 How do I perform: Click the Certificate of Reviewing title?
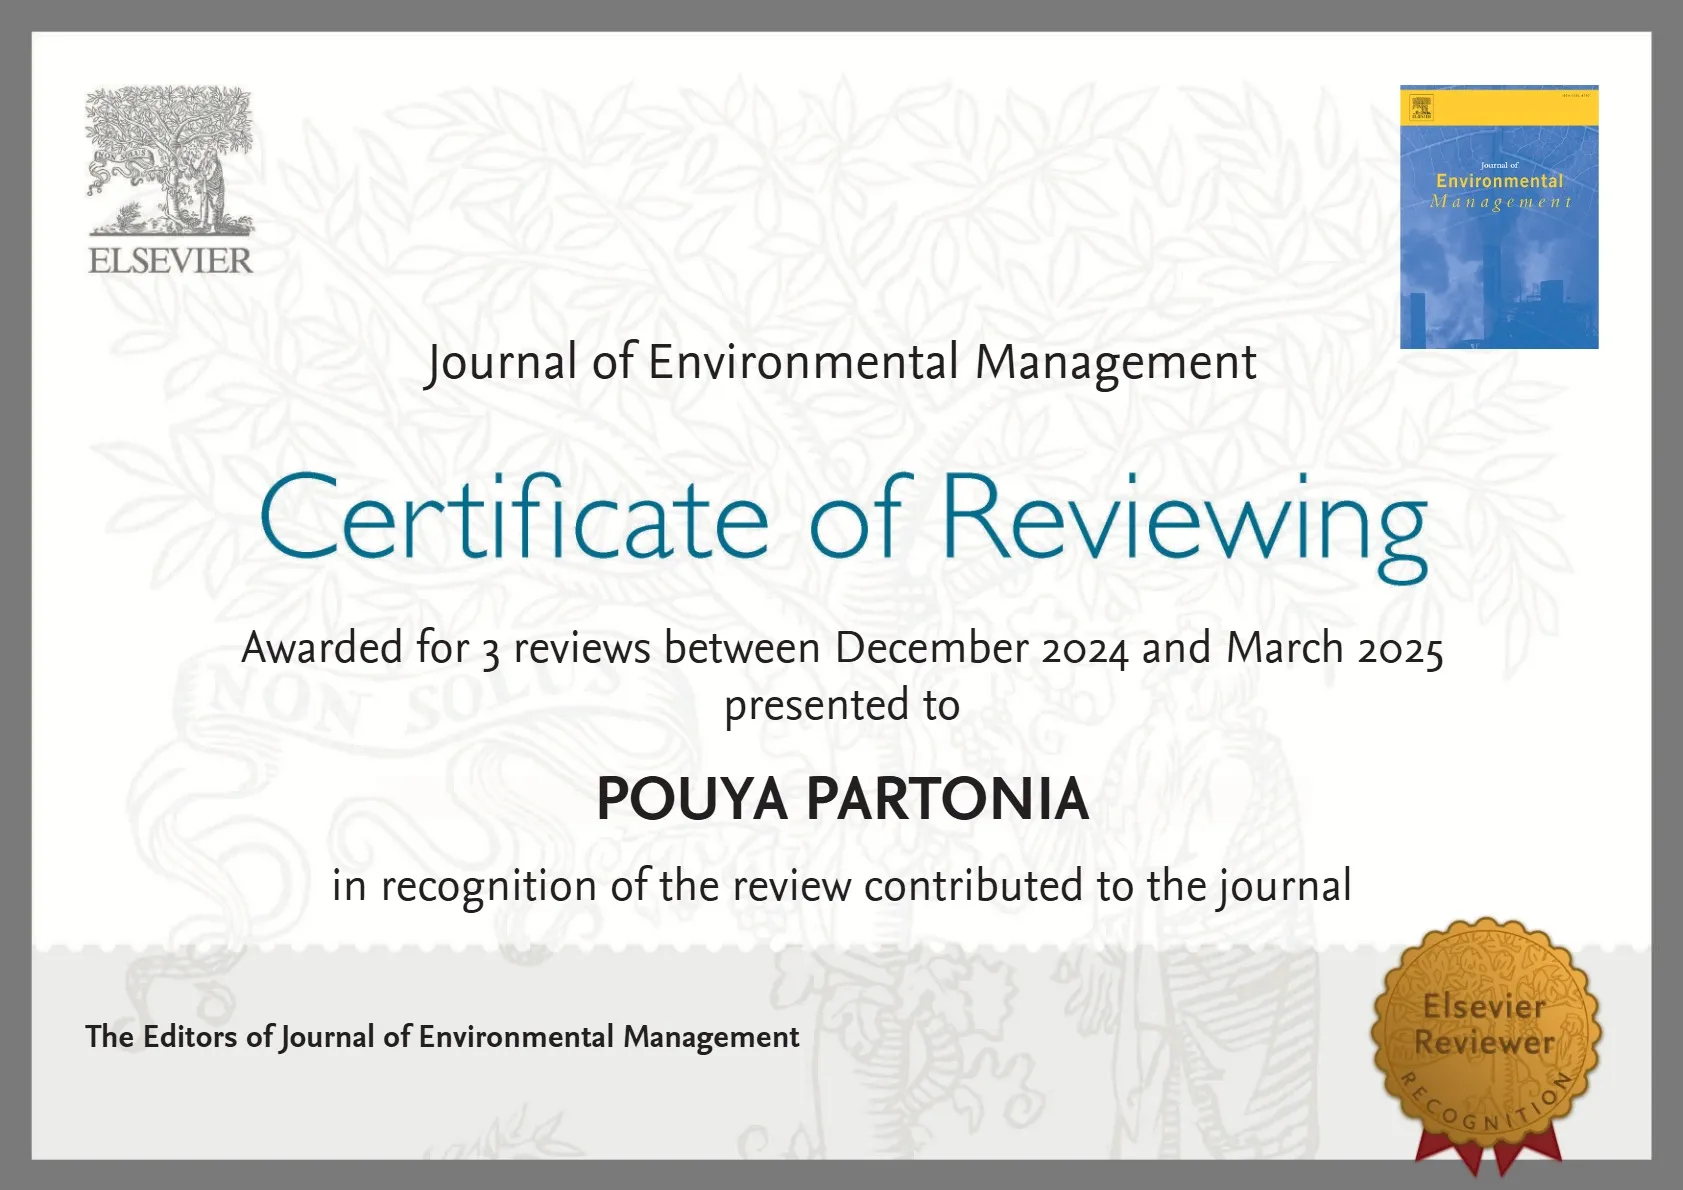pyautogui.click(x=842, y=520)
